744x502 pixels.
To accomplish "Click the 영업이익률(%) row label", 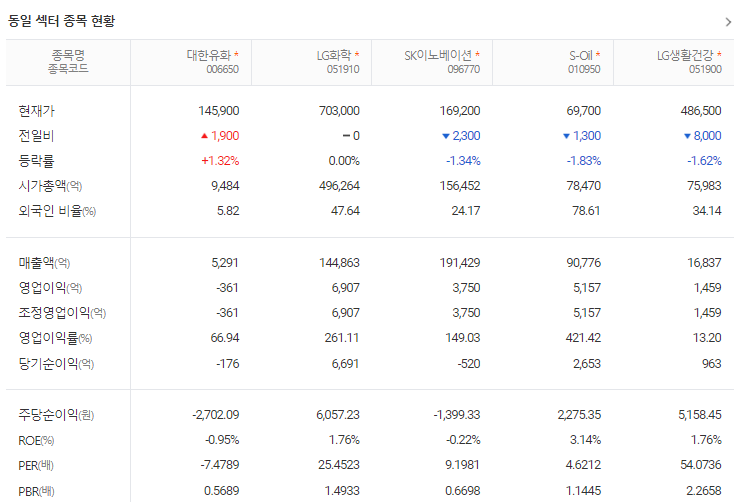I will 55,338.
